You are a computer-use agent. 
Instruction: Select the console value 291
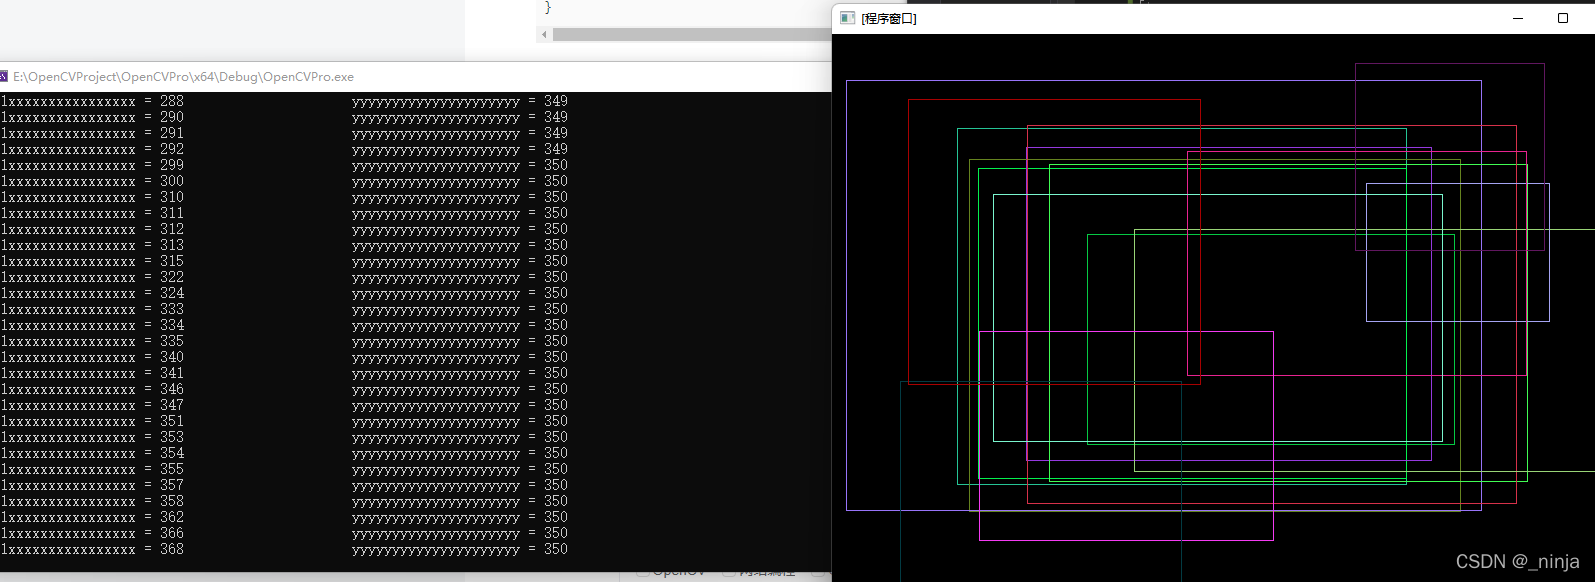pos(172,133)
